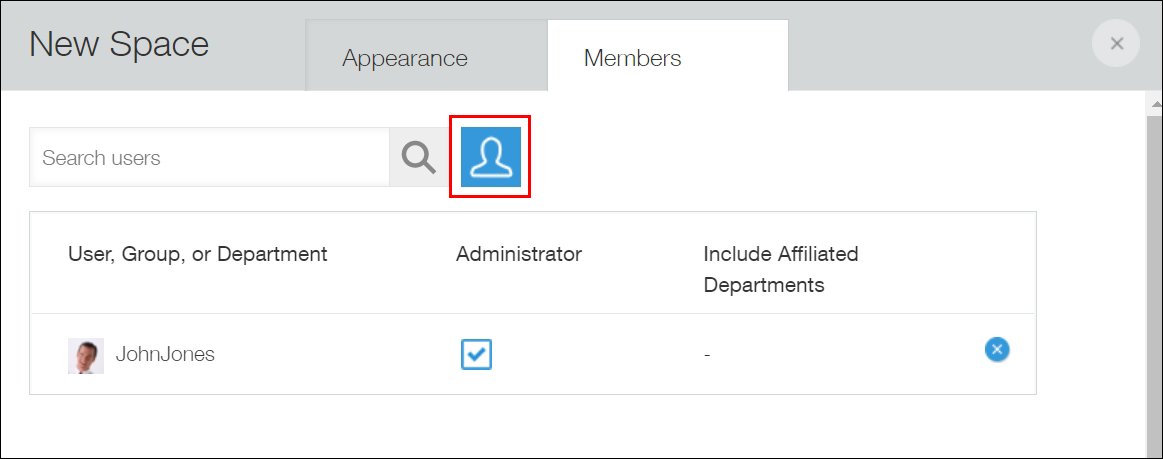The height and width of the screenshot is (459, 1163).
Task: Open the user picker icon
Action: 490,157
